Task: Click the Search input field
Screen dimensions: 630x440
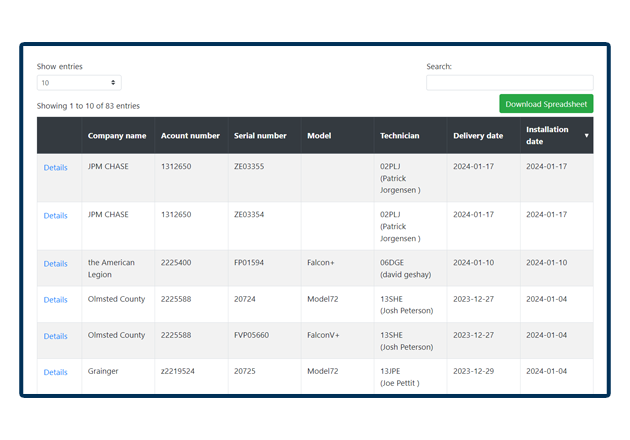Action: point(509,83)
